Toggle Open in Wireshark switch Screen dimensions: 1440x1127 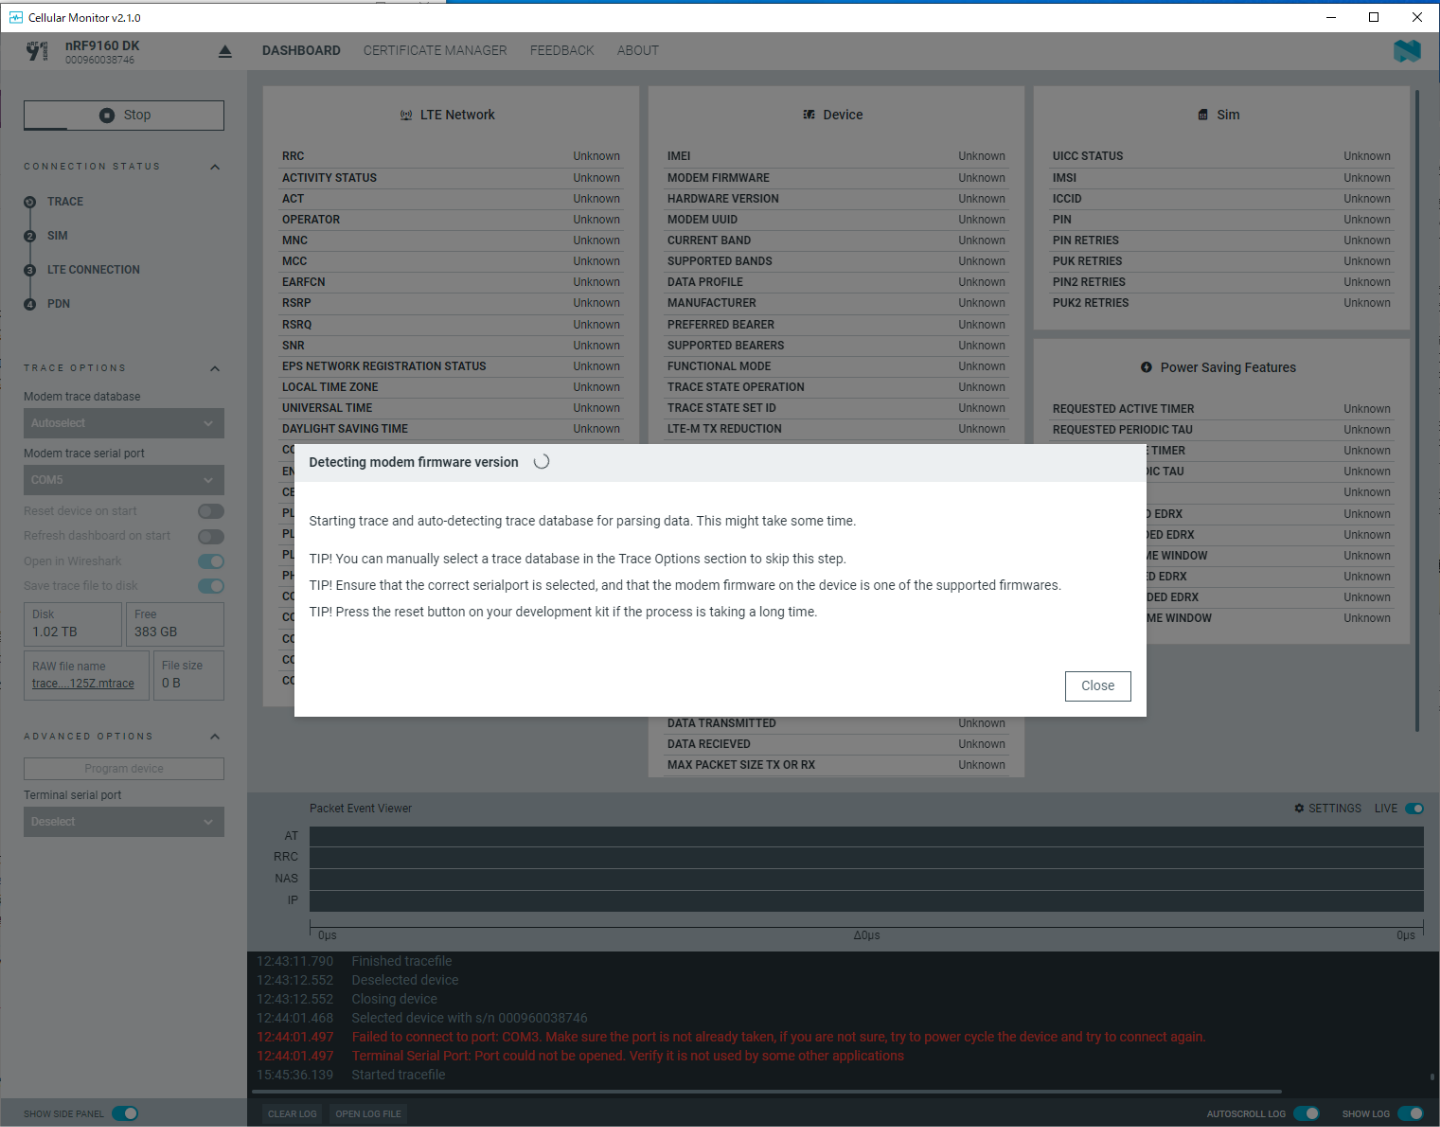(x=211, y=562)
